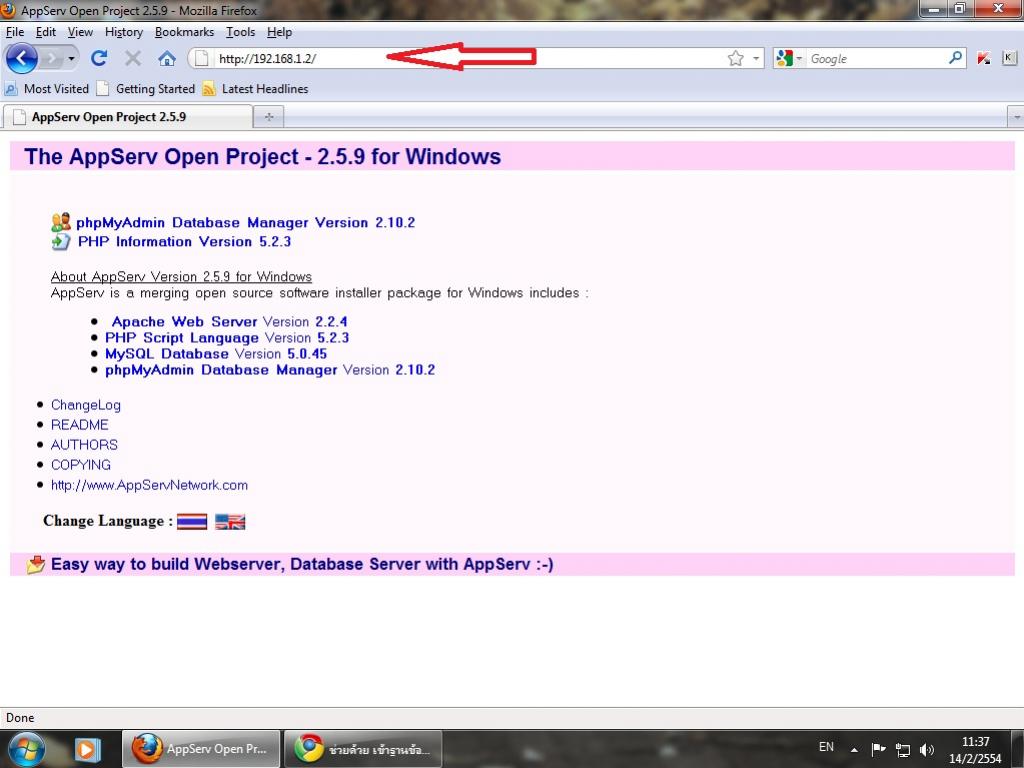Go back with the blue Back arrow

point(21,59)
